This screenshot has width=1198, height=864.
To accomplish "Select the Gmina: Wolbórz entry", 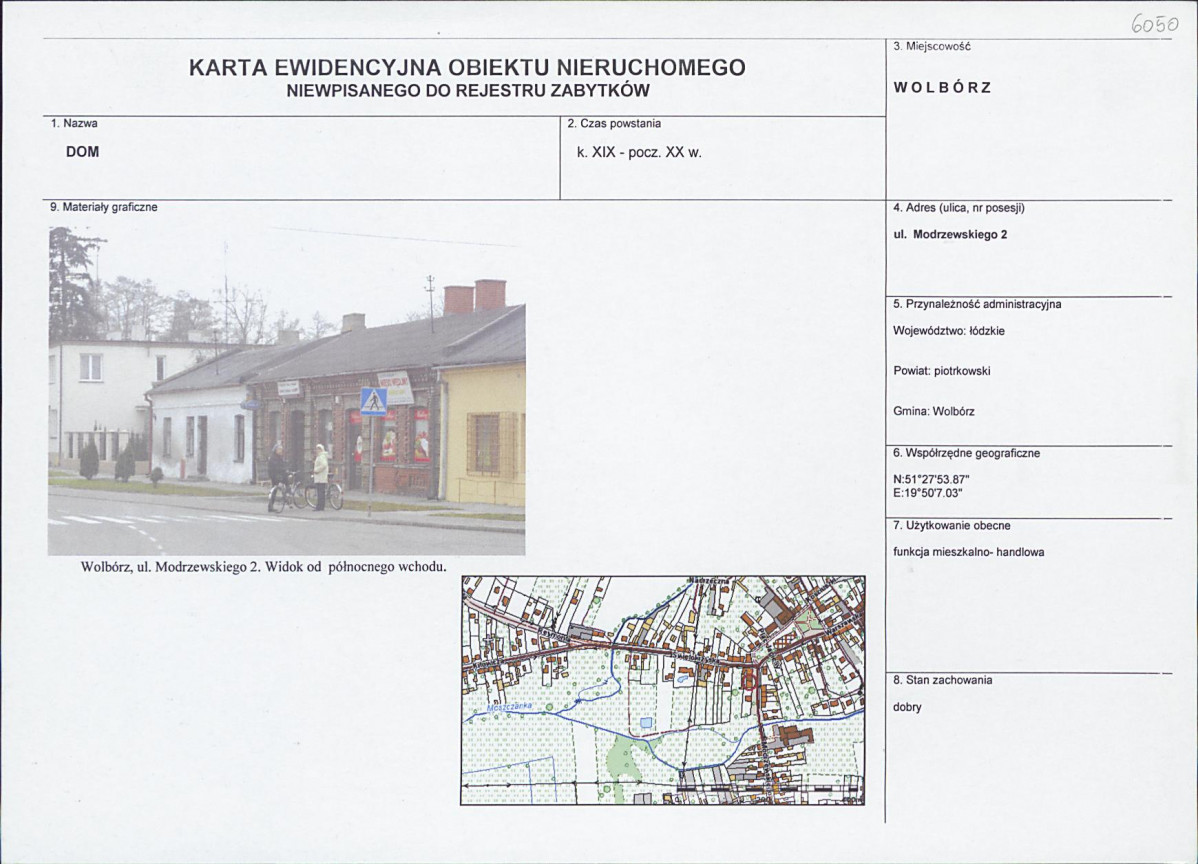I will [x=937, y=411].
